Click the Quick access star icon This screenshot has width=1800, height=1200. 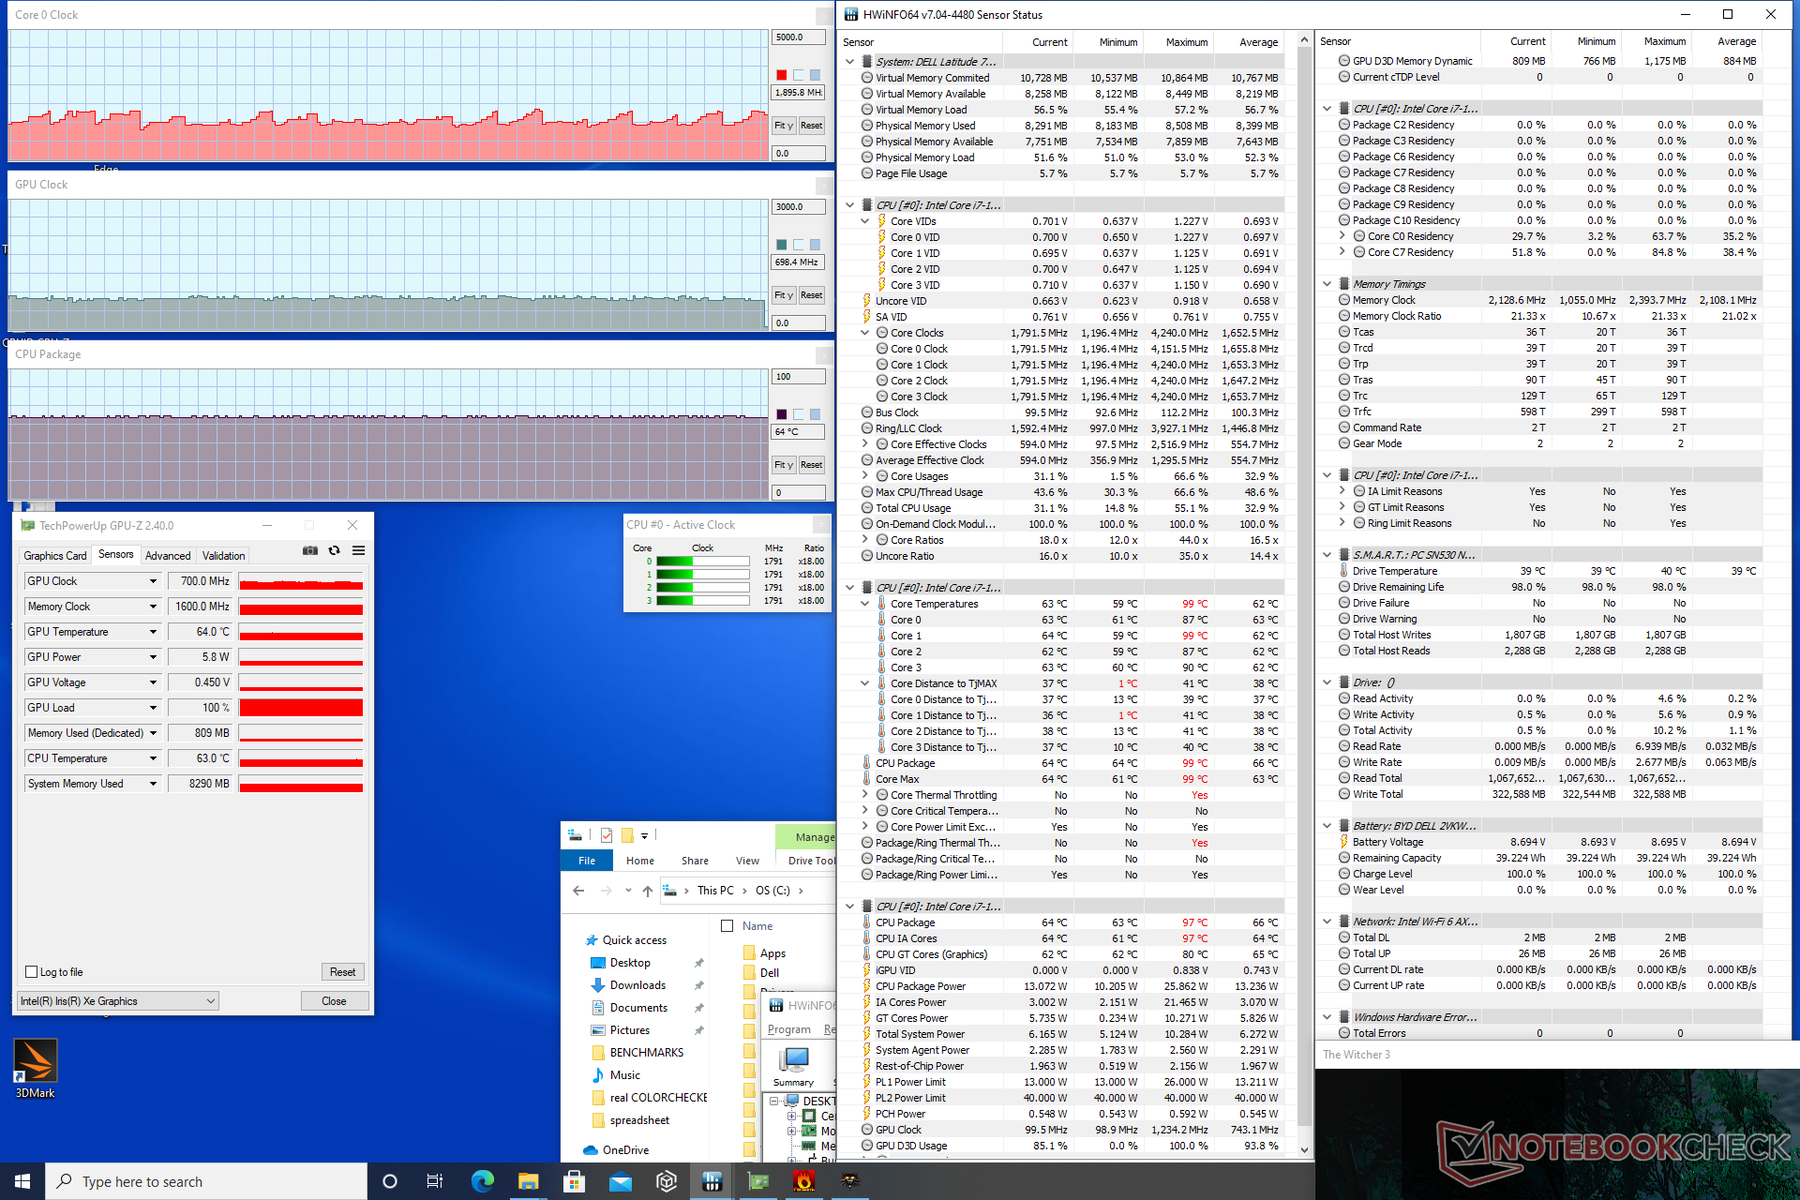coord(591,940)
